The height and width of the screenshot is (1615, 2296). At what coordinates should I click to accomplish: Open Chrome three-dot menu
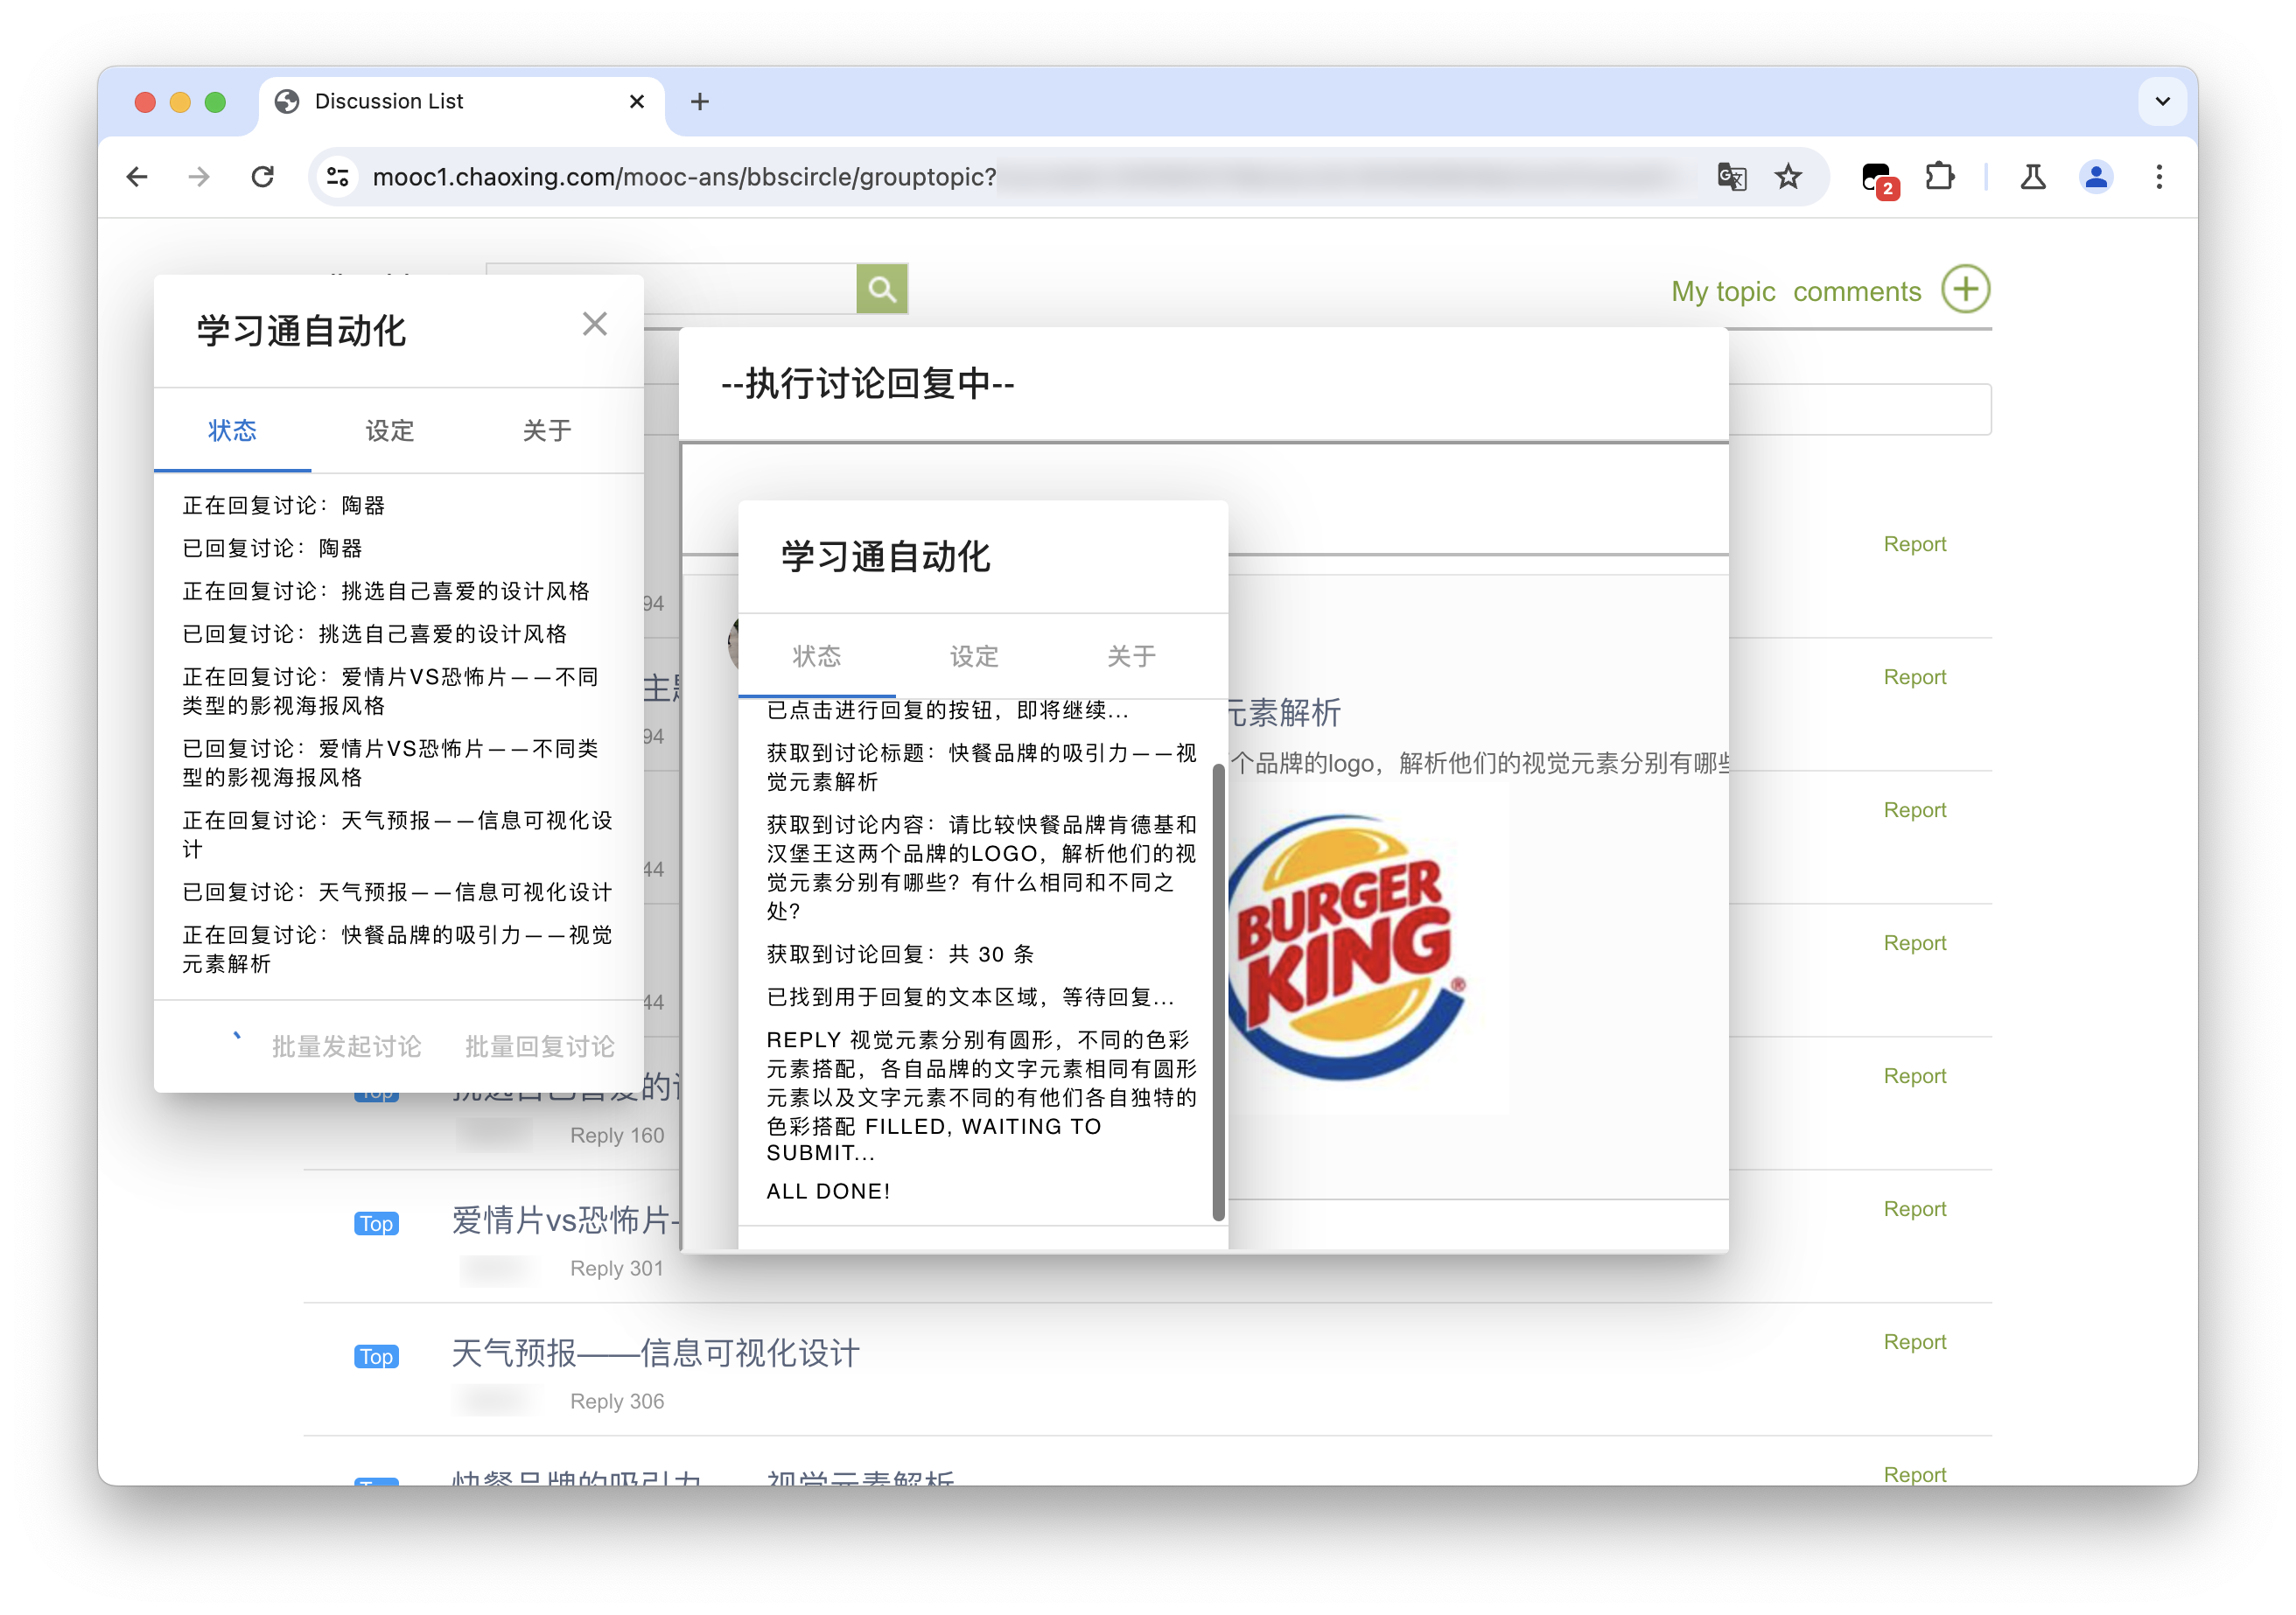pyautogui.click(x=2159, y=177)
